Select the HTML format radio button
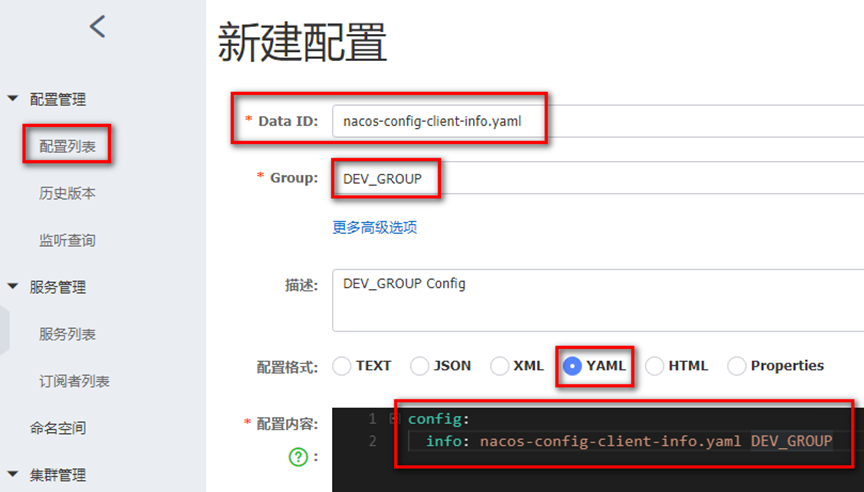This screenshot has width=864, height=492. point(654,366)
